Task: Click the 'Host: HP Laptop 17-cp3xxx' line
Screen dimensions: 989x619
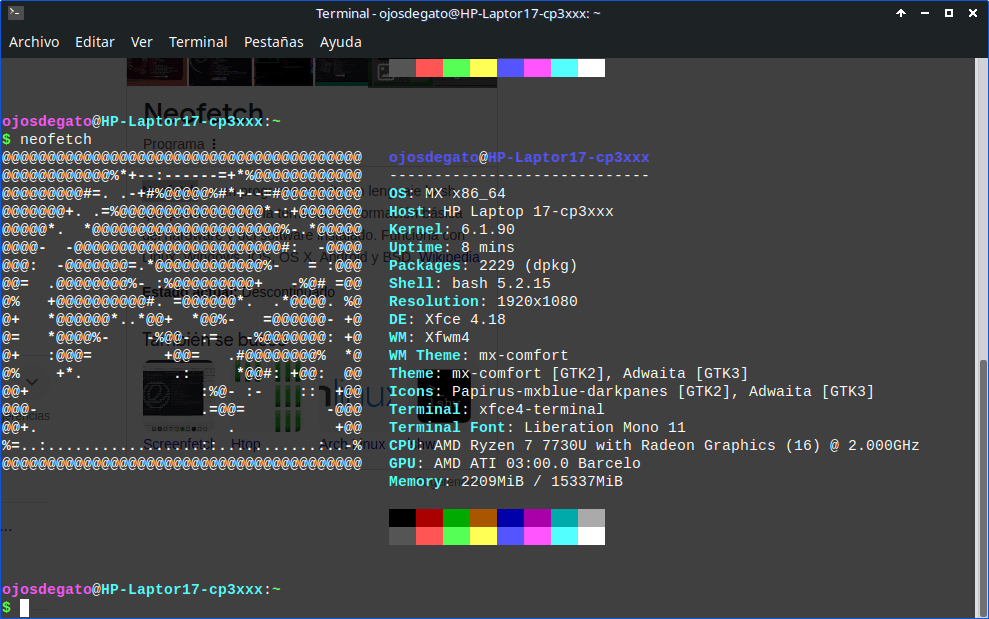Action: click(x=501, y=211)
